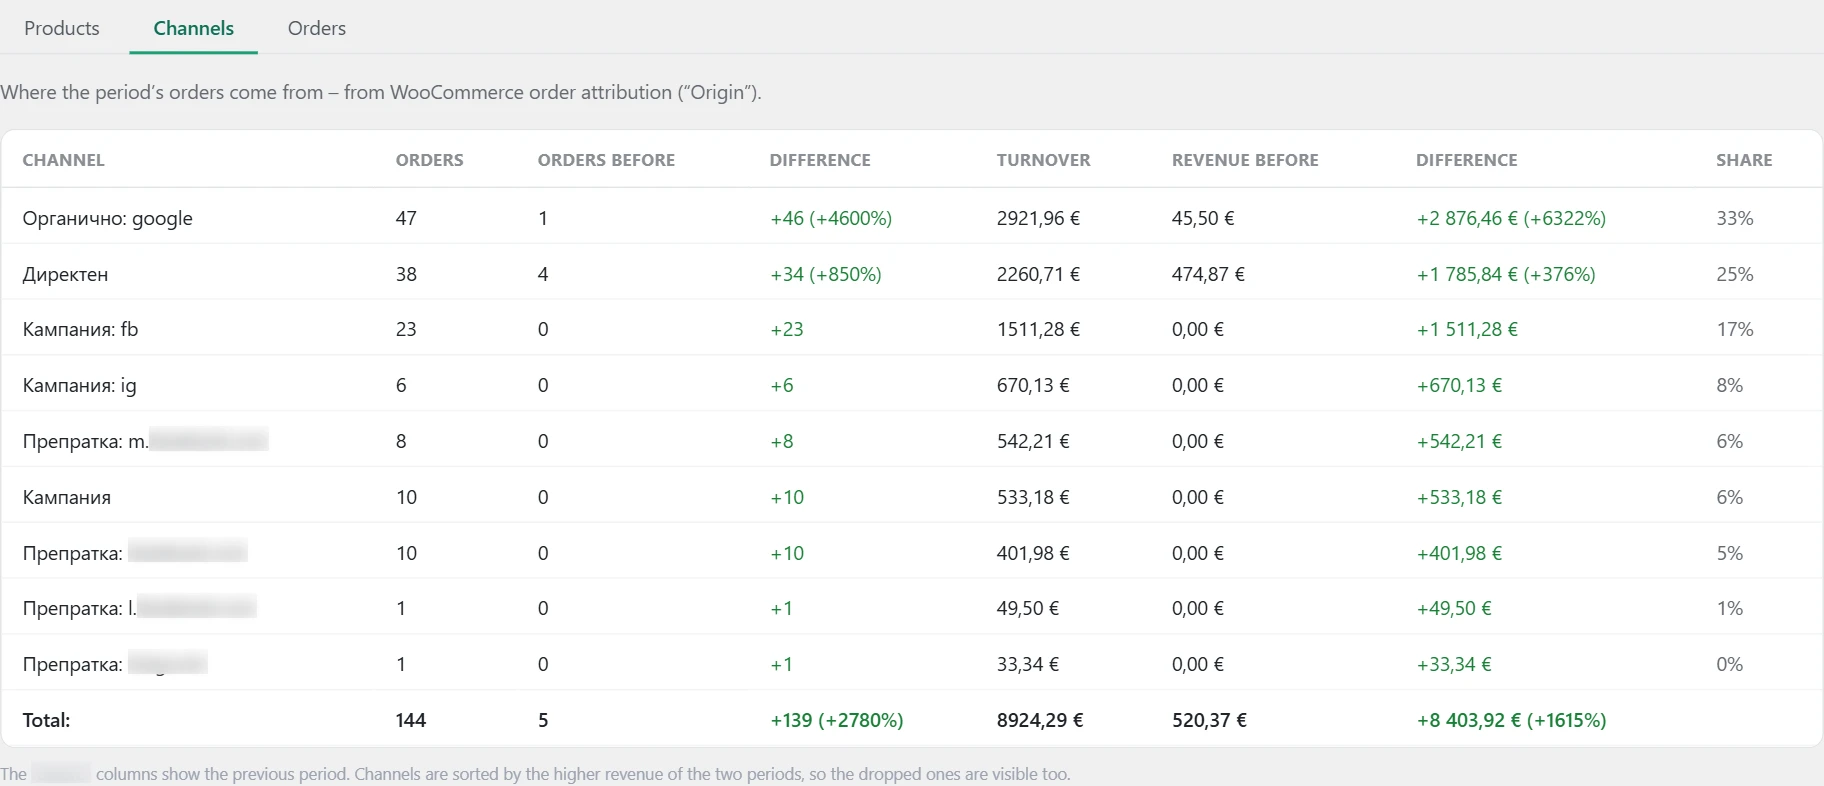Click the CHANNEL column header
This screenshot has height=786, width=1824.
(64, 160)
